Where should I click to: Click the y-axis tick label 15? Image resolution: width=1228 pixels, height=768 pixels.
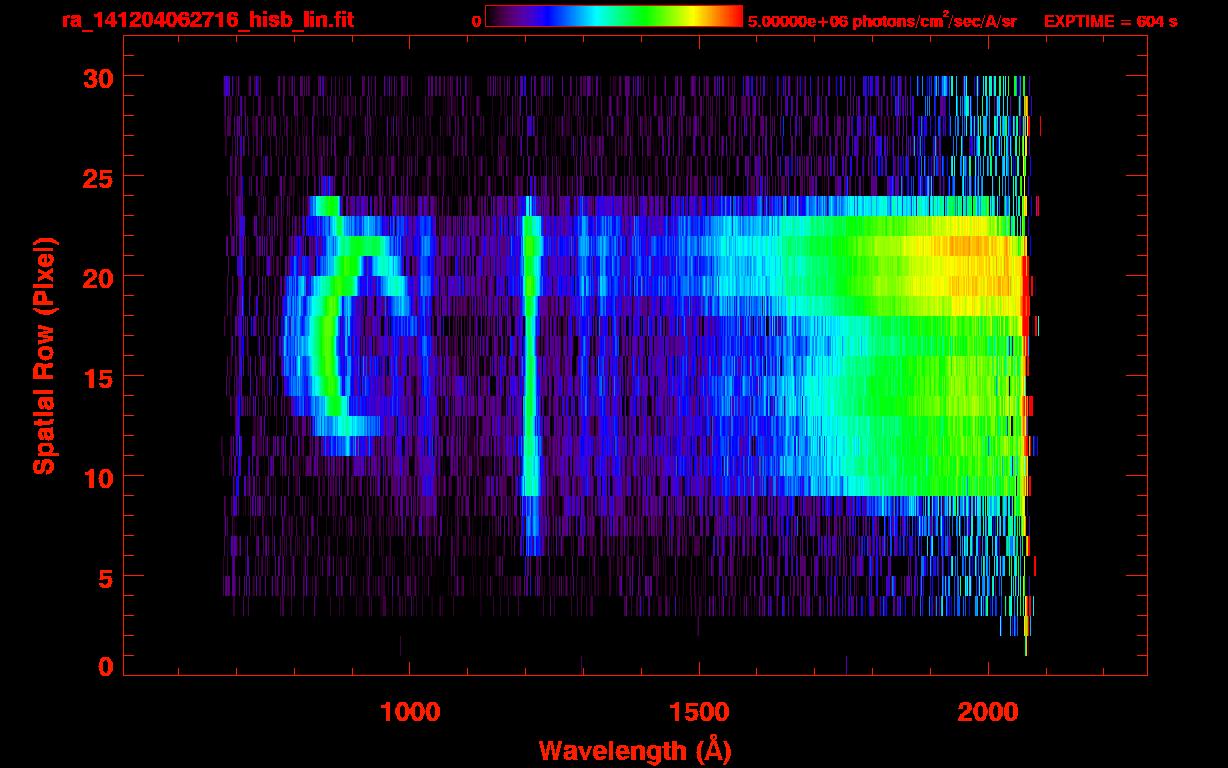97,377
